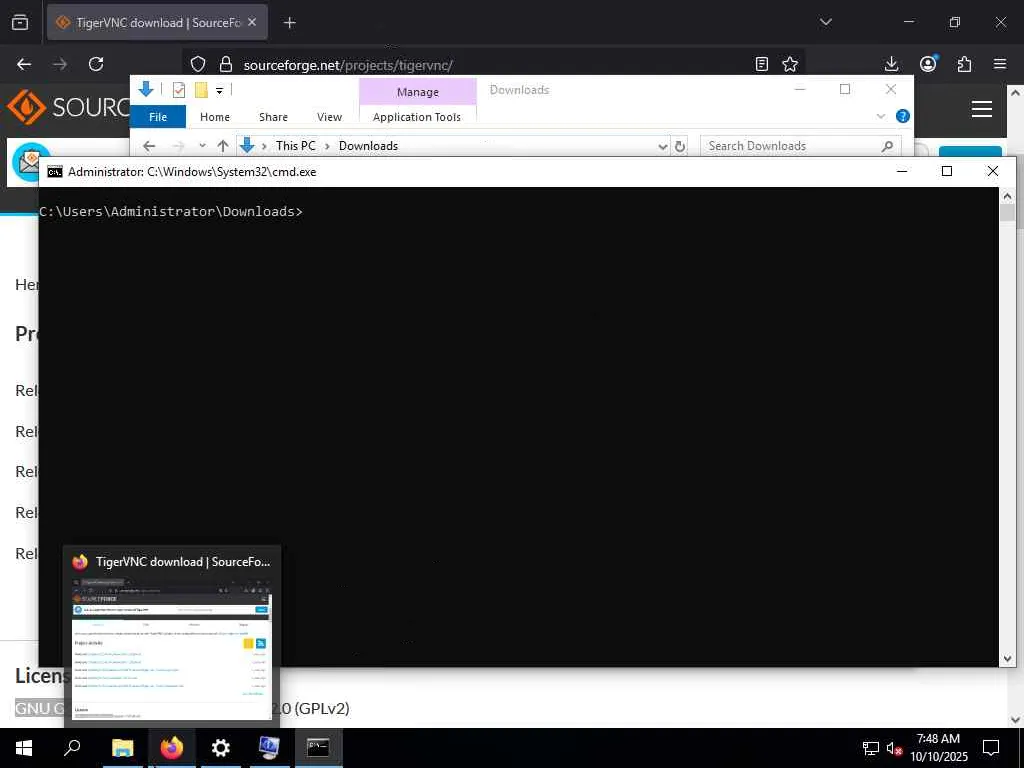Open network status tray icon

[871, 748]
